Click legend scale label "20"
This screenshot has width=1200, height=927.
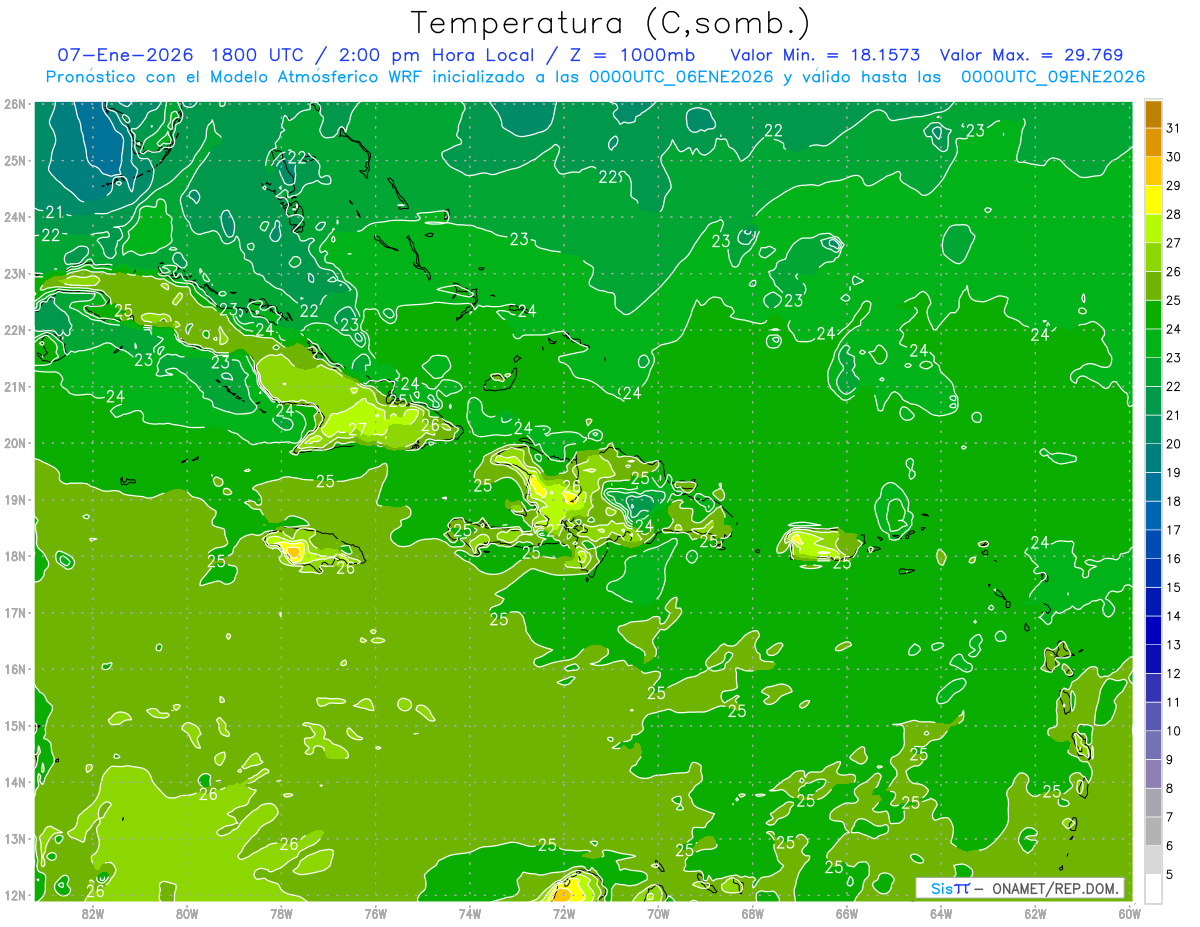(x=1174, y=444)
